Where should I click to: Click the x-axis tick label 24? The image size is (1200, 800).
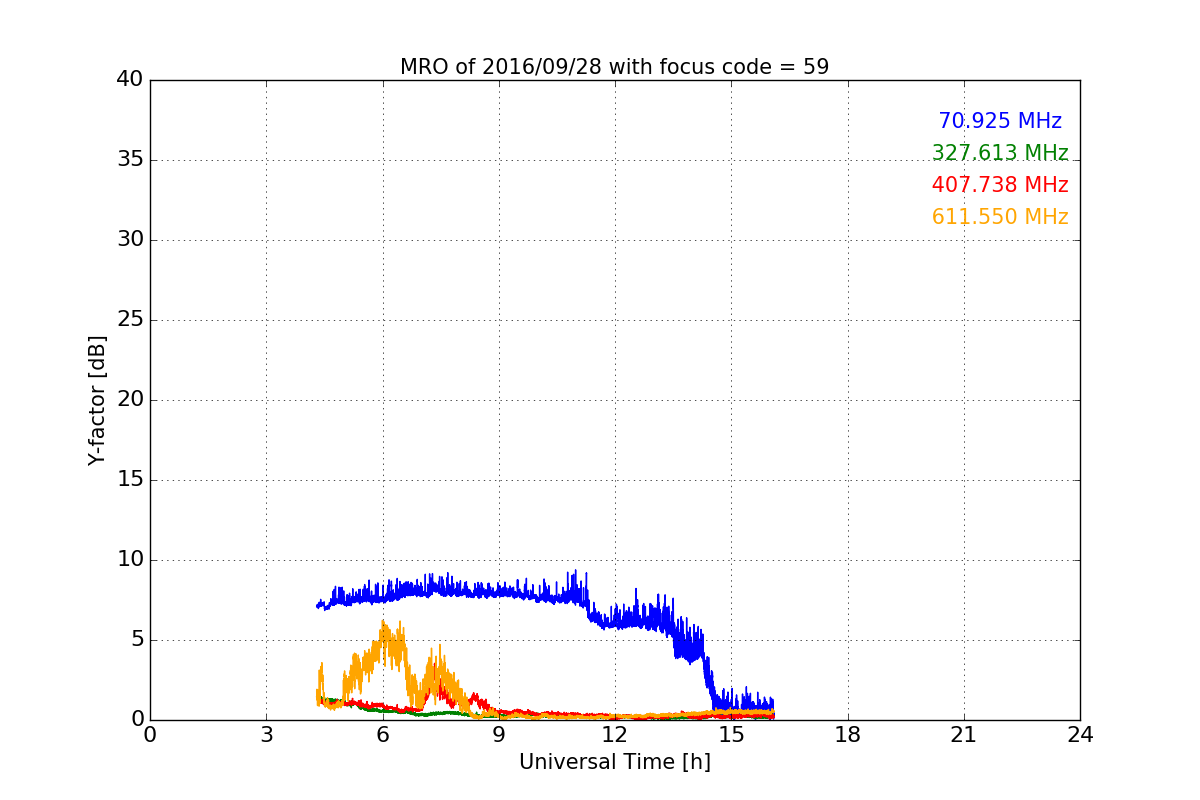click(1080, 735)
